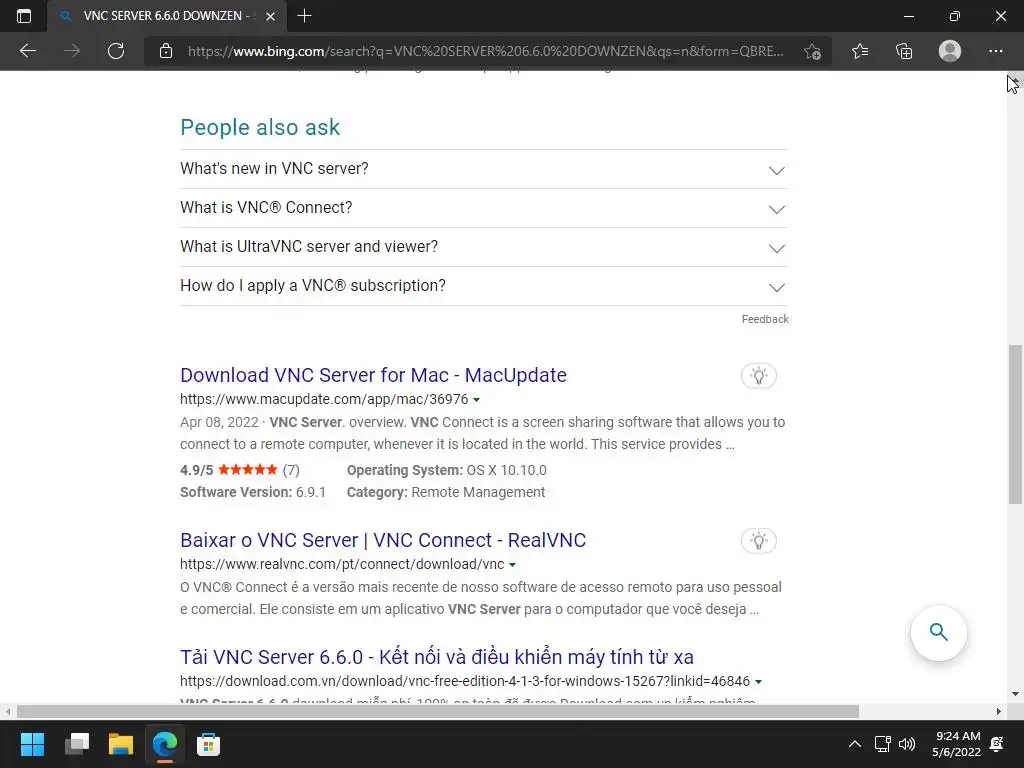
Task: Click the 4.9/5 star rating
Action: point(240,470)
